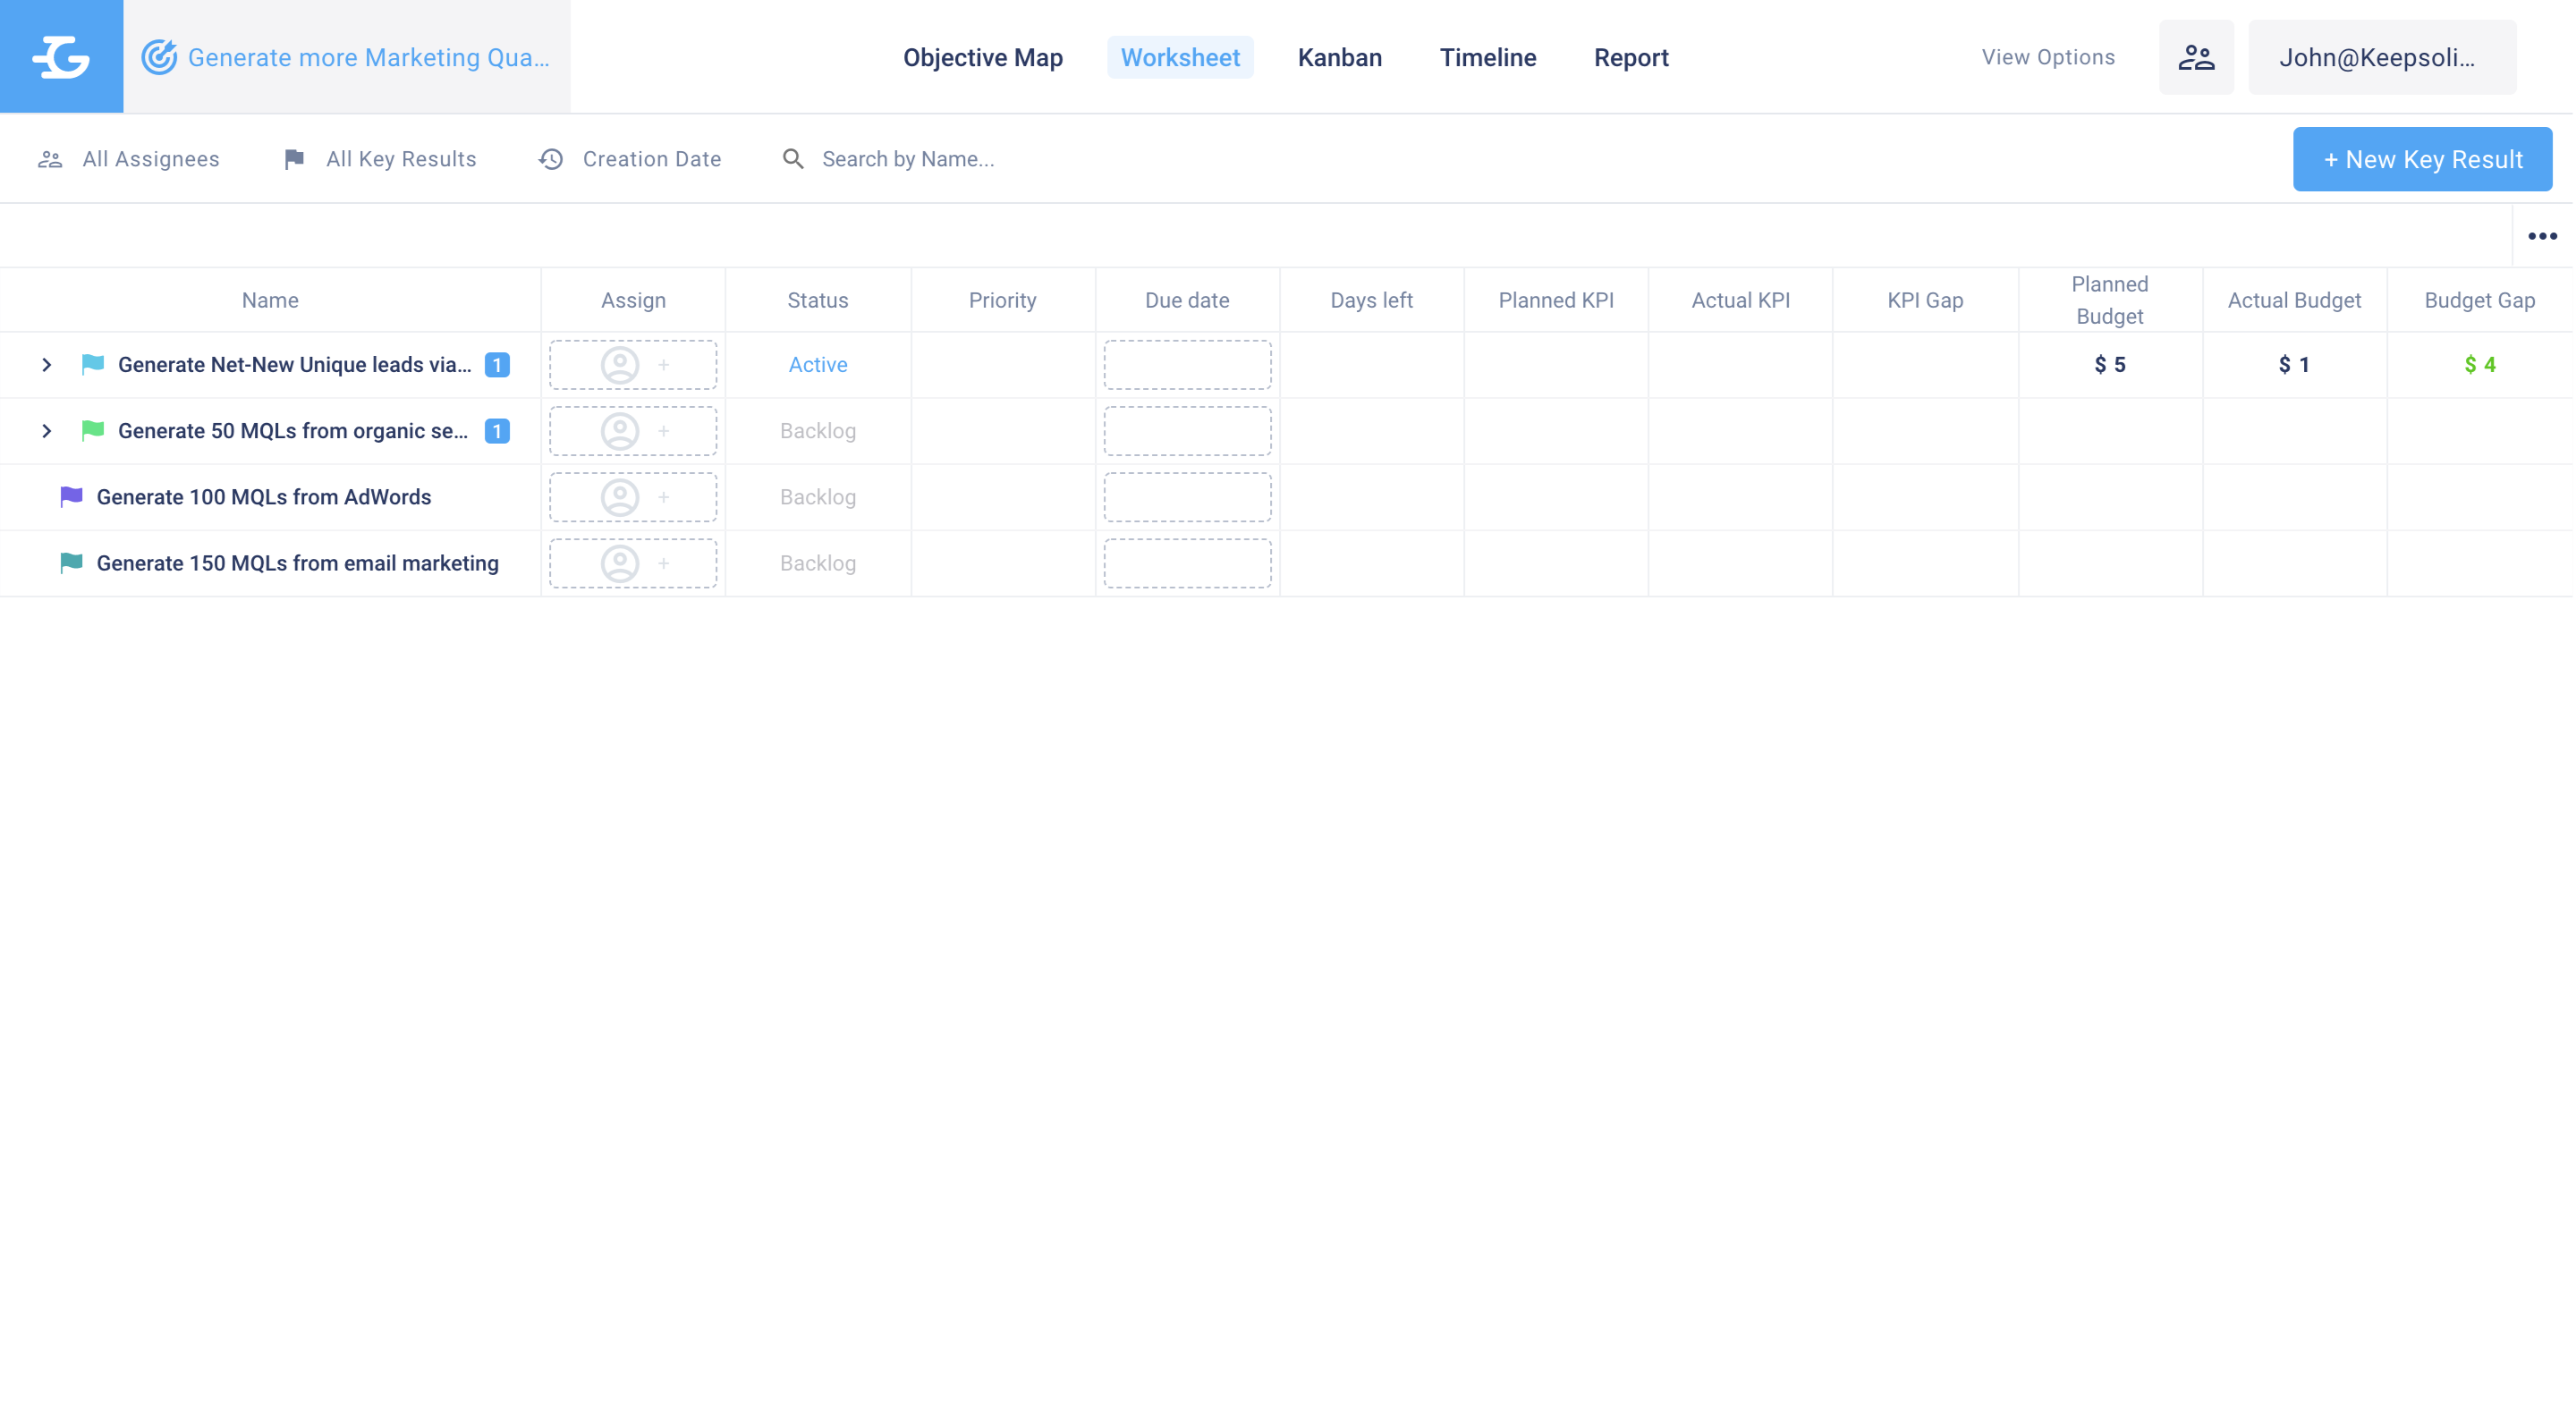
Task: Click the Planned Budget column header
Action: click(x=2109, y=300)
